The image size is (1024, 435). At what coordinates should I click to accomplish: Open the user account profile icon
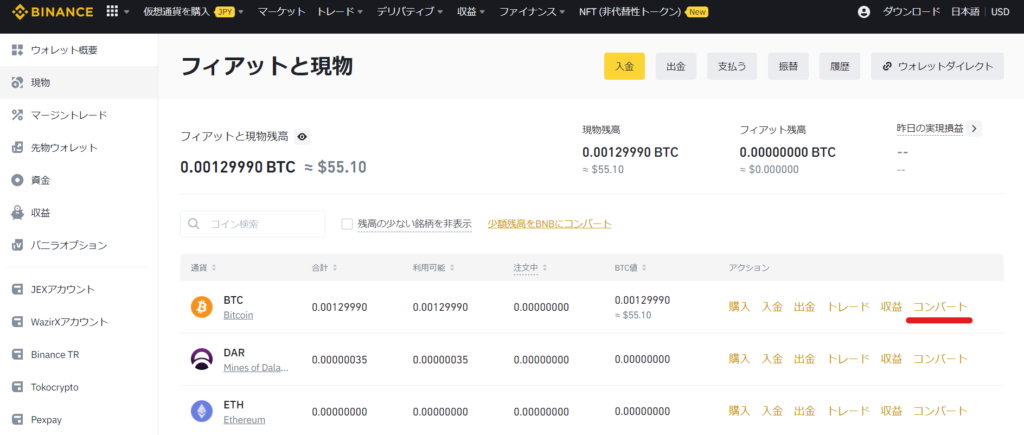pyautogui.click(x=864, y=12)
